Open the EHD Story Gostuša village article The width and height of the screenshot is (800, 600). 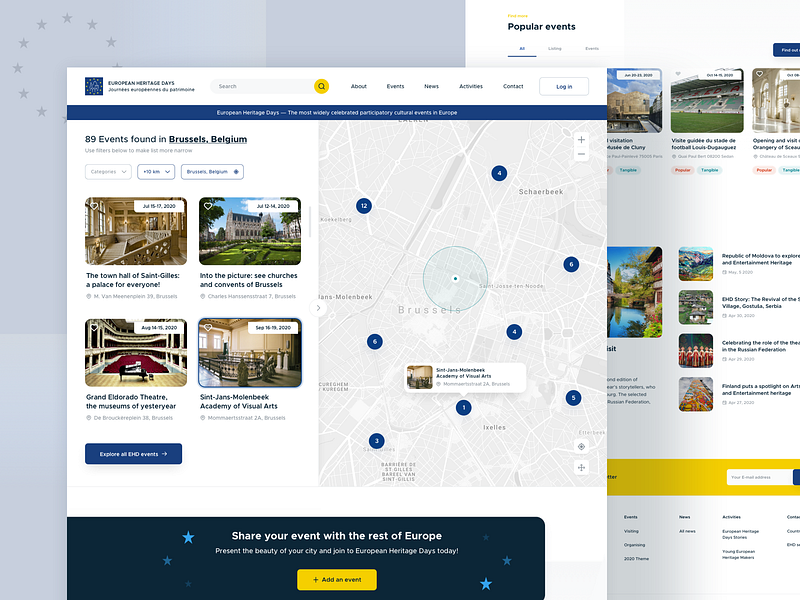coord(760,303)
